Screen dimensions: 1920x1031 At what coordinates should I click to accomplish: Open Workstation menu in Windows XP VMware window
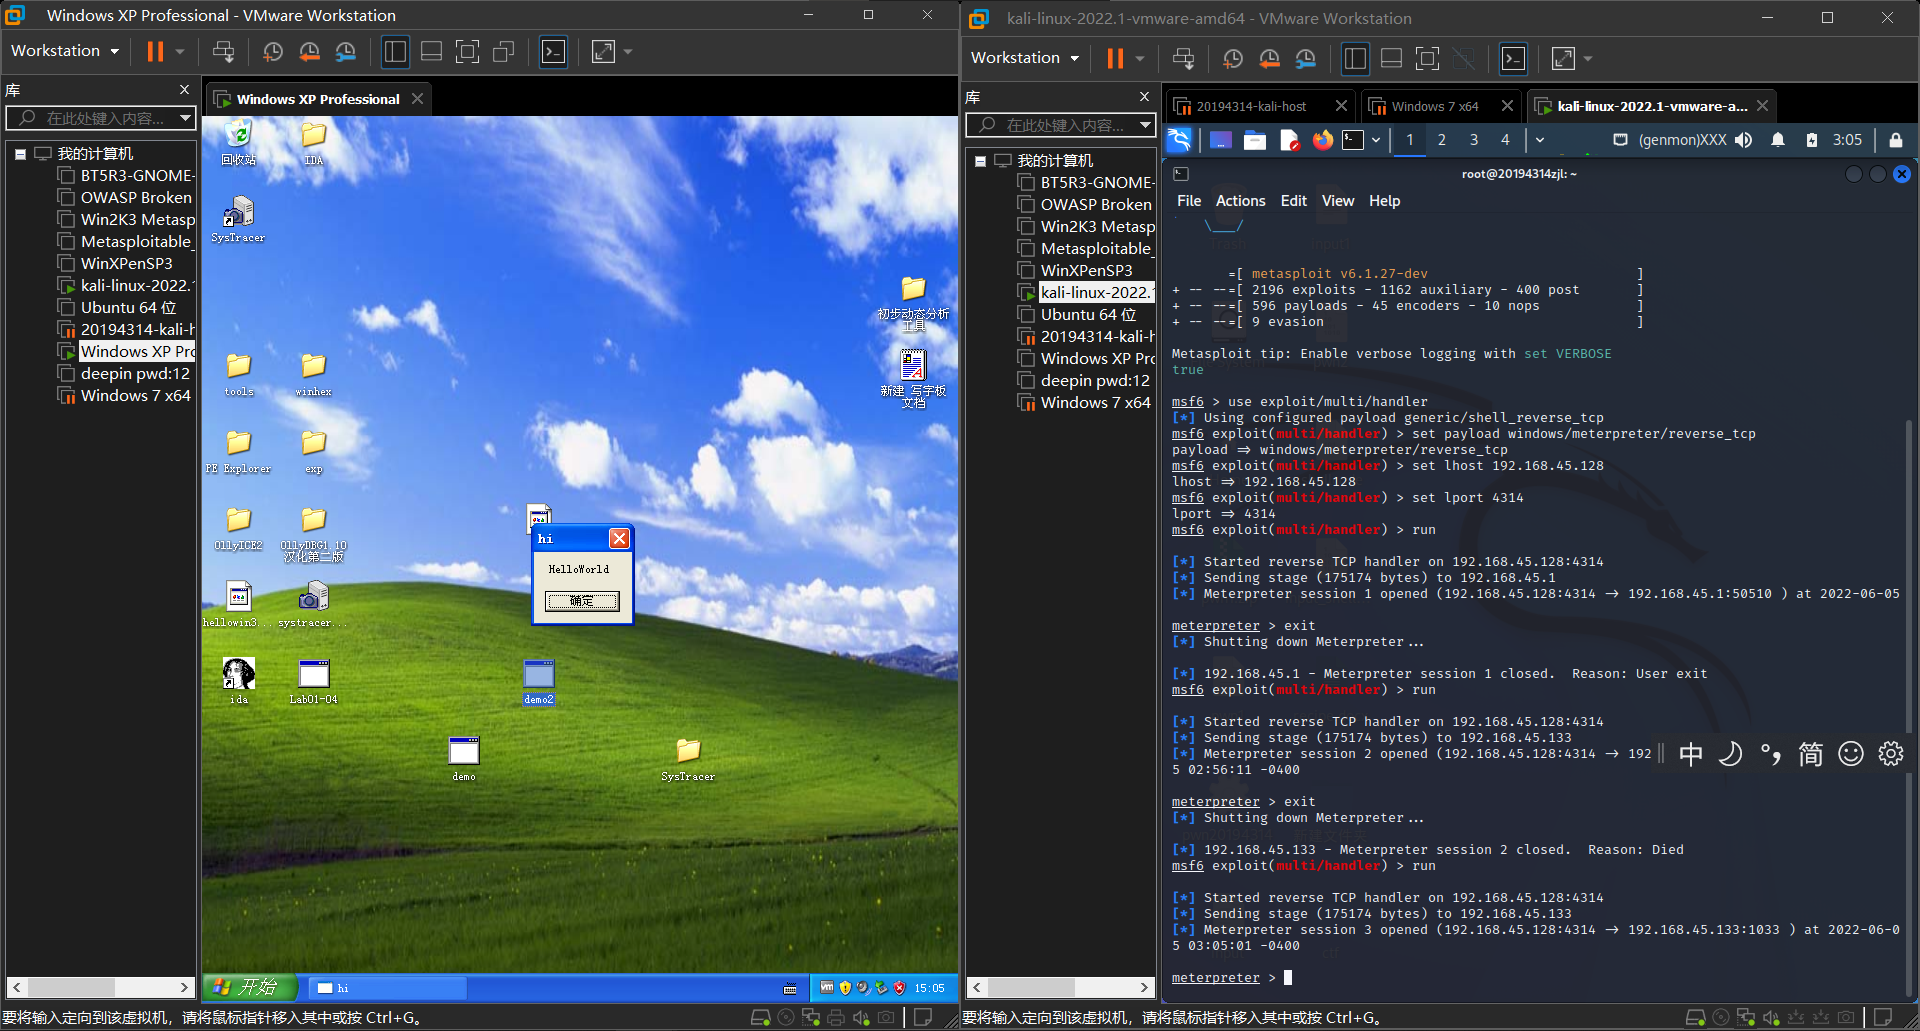click(x=65, y=51)
